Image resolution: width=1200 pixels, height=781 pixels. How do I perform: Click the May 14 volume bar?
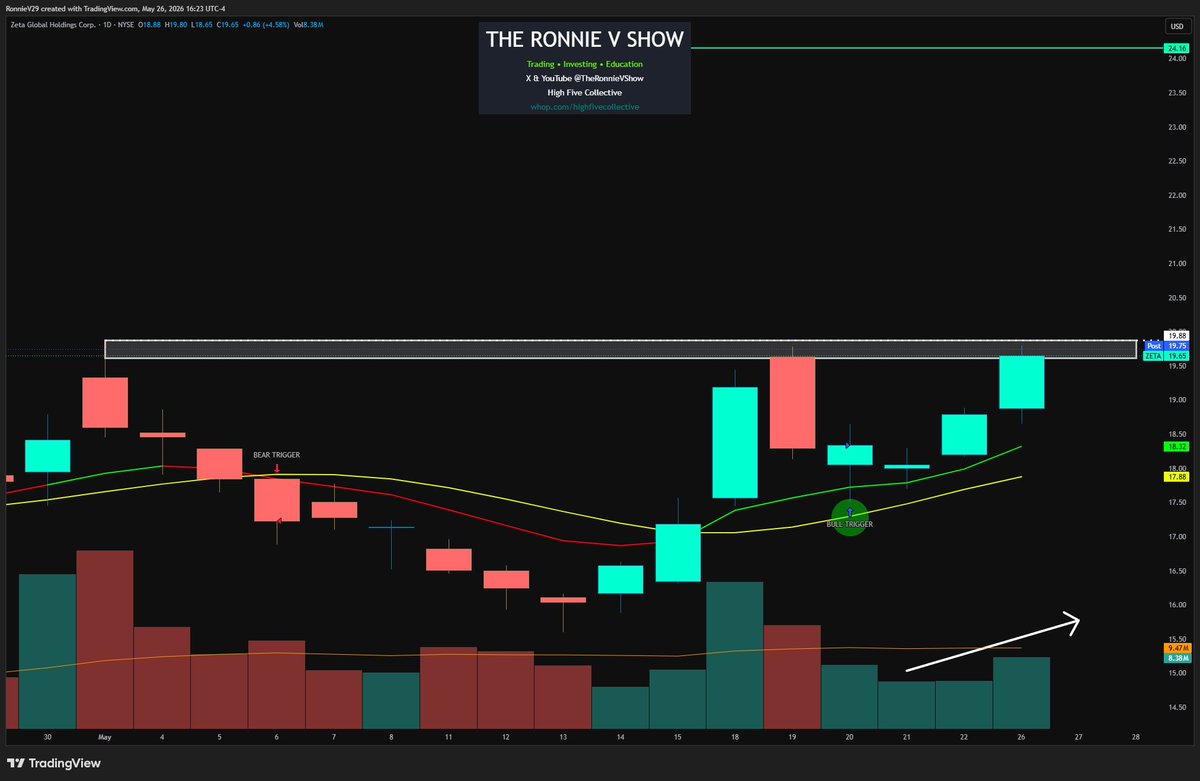pos(621,708)
